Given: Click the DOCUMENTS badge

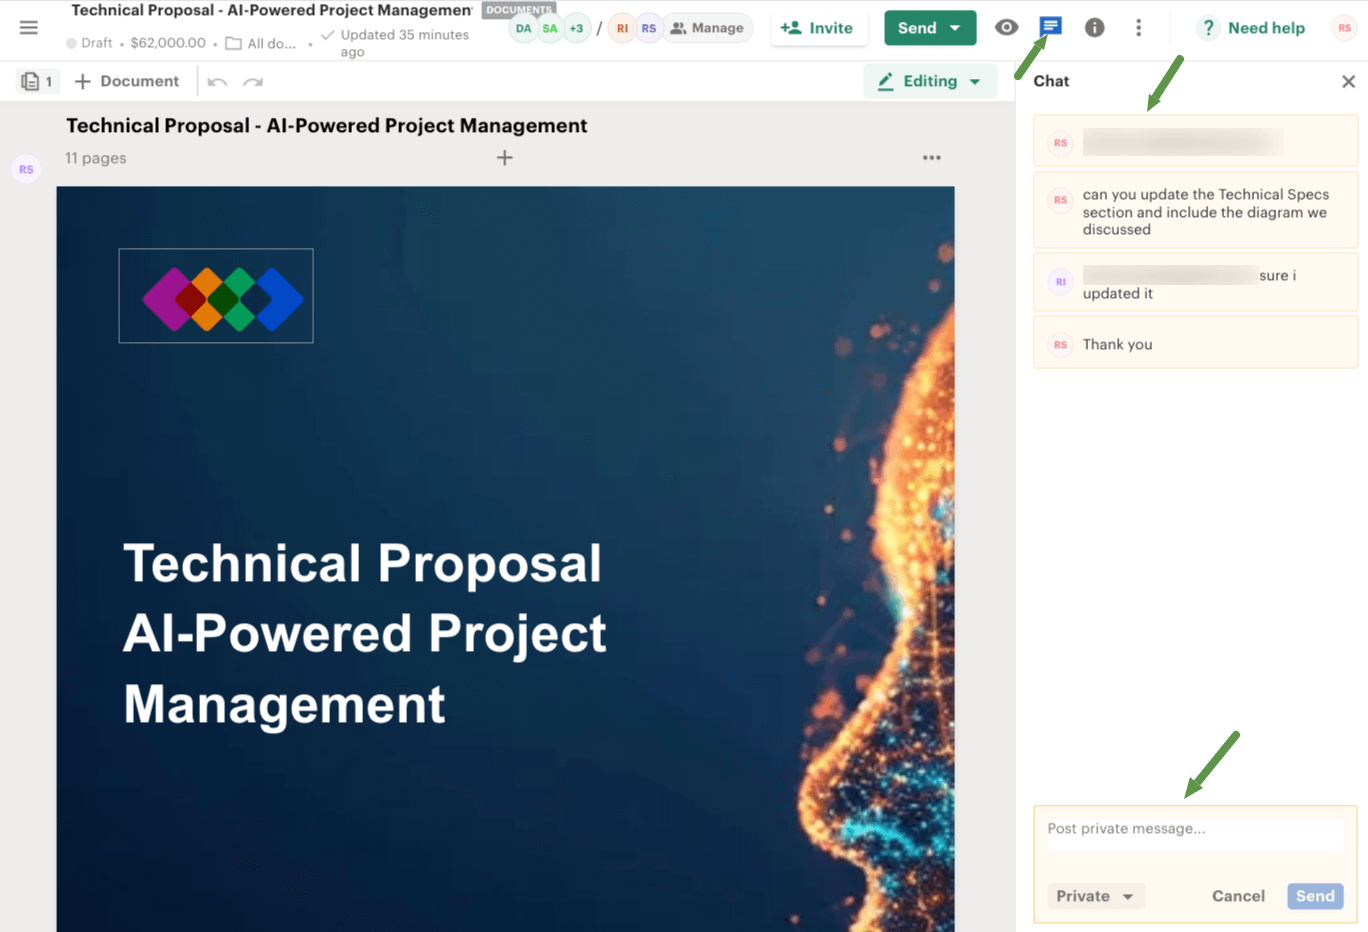Looking at the screenshot, I should (519, 10).
